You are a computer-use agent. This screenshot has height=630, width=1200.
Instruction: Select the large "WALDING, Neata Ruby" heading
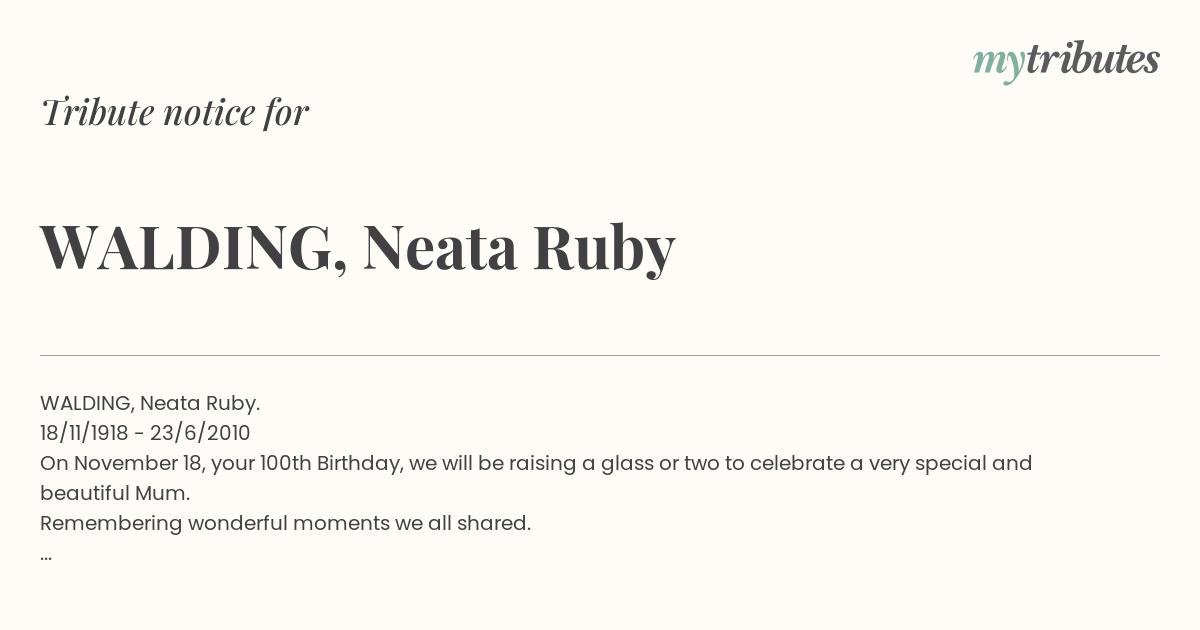358,247
